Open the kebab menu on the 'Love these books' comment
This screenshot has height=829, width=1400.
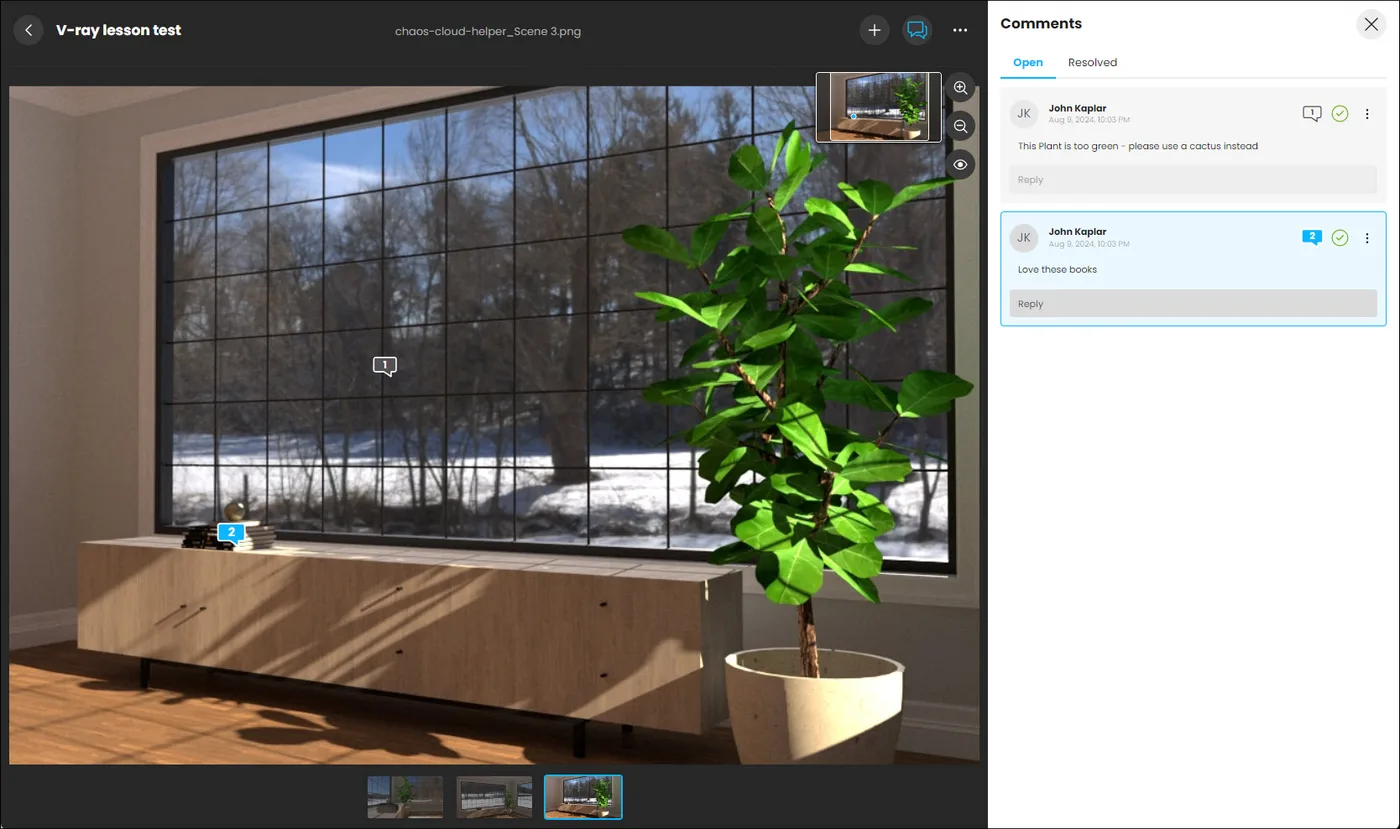[x=1367, y=238]
